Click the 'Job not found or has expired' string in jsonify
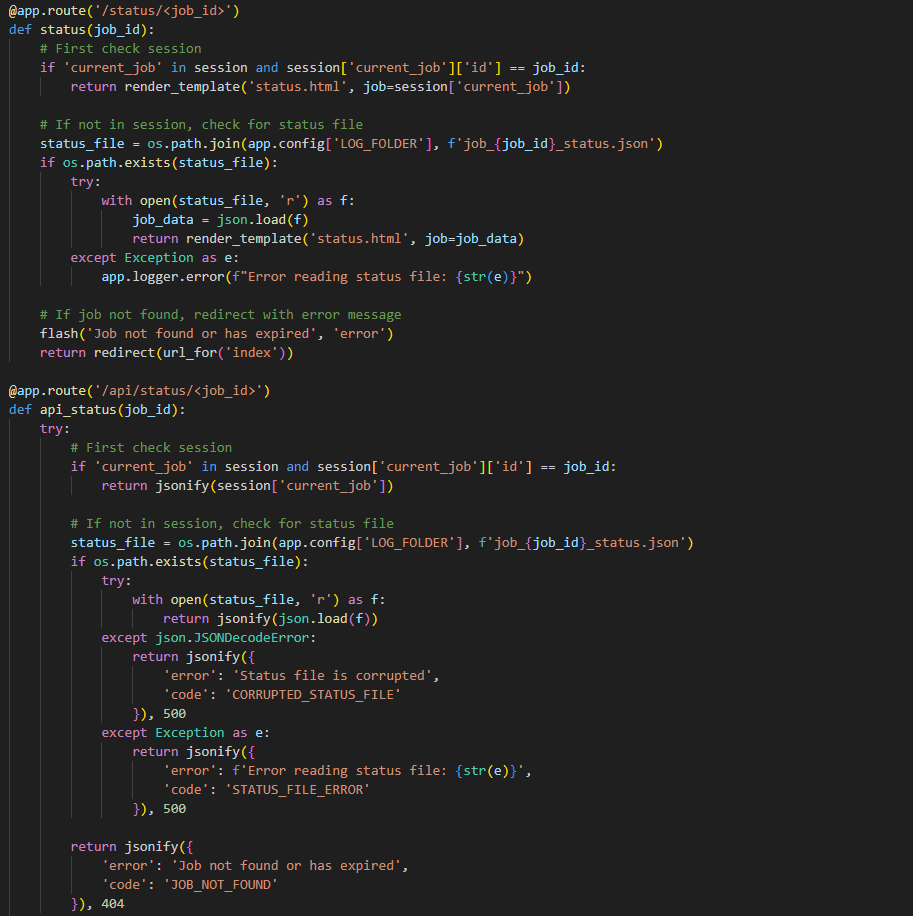This screenshot has height=916, width=913. pos(286,866)
